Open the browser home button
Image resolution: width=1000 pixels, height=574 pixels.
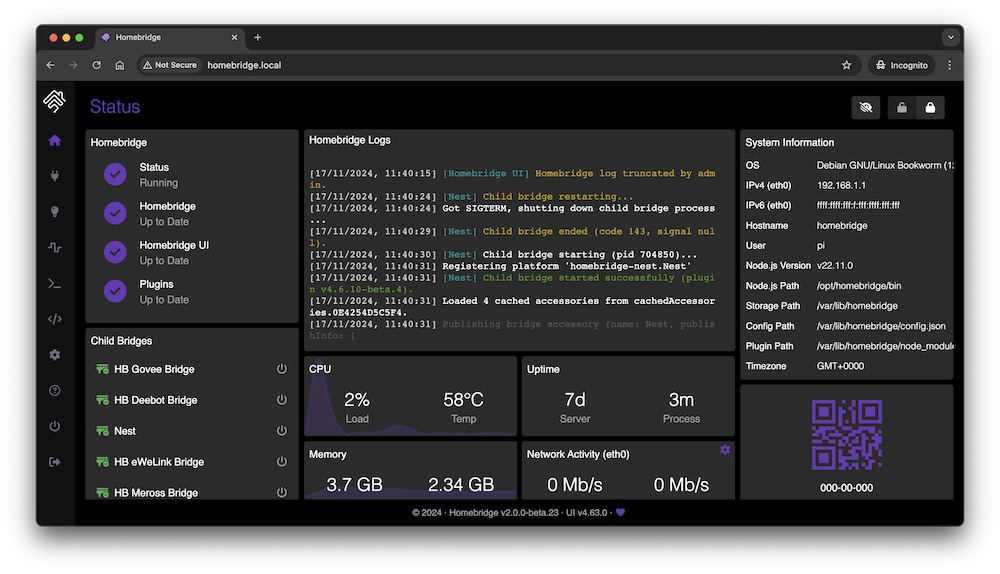coord(119,65)
